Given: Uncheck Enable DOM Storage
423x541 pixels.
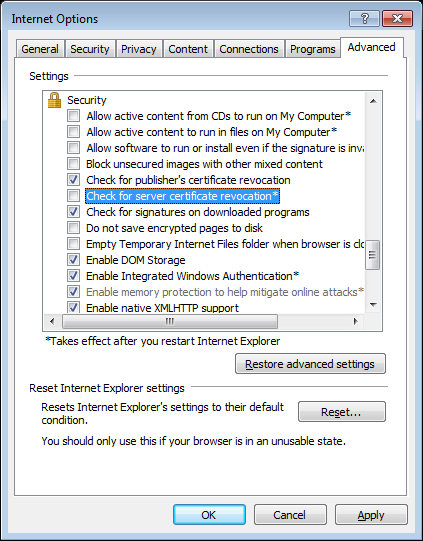Looking at the screenshot, I should click(73, 260).
